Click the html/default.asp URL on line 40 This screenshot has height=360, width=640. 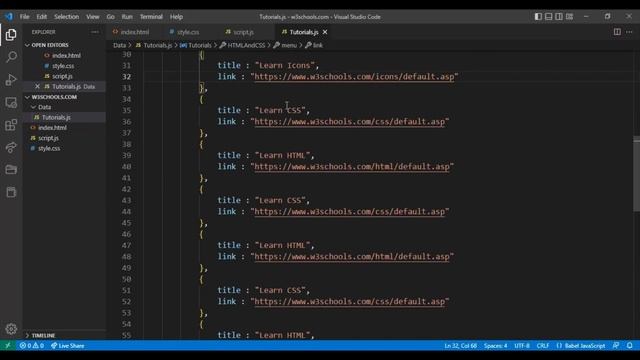[x=352, y=167]
